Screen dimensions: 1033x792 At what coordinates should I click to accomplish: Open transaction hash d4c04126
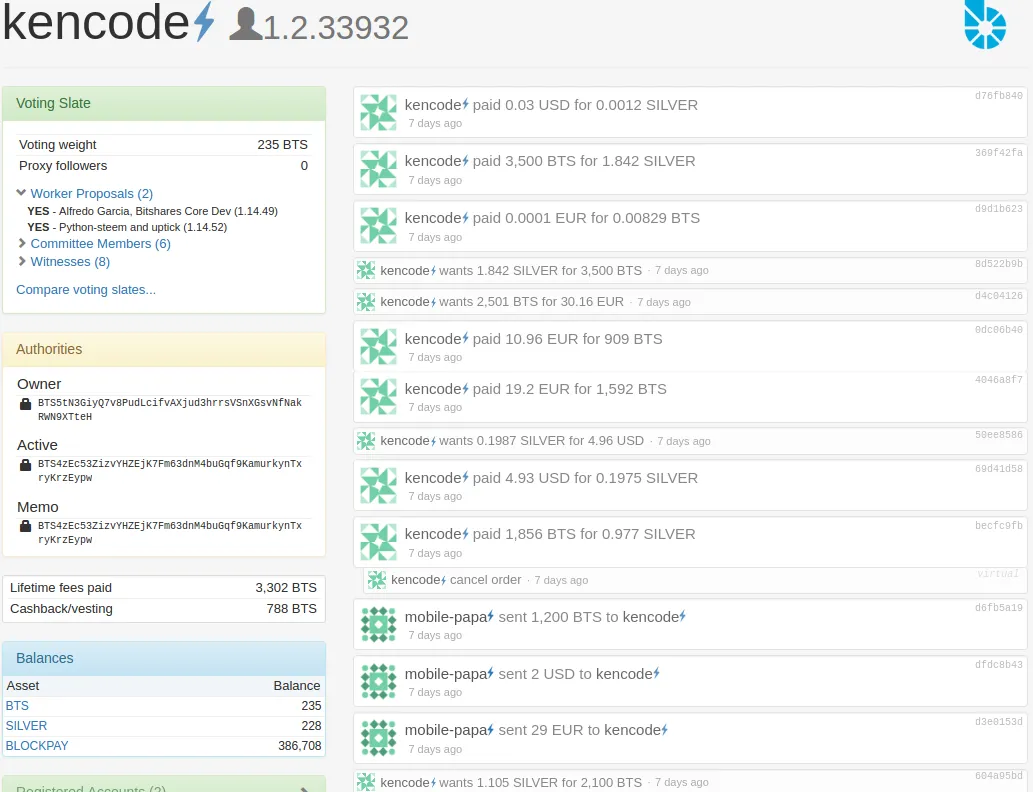[x=999, y=296]
